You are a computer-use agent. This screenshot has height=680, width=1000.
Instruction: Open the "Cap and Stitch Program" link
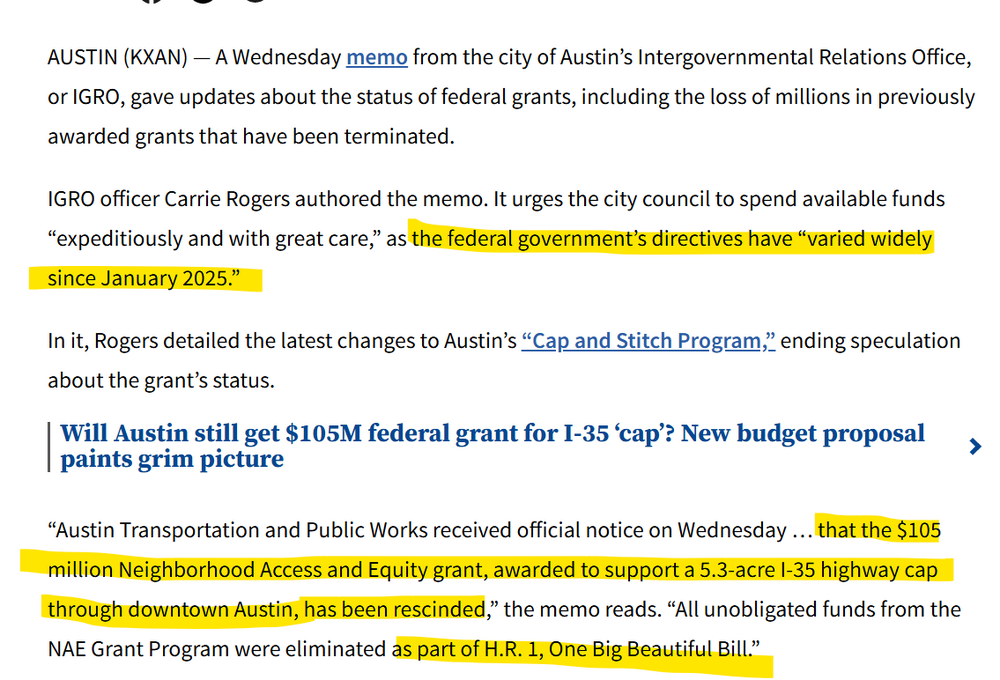tap(648, 341)
